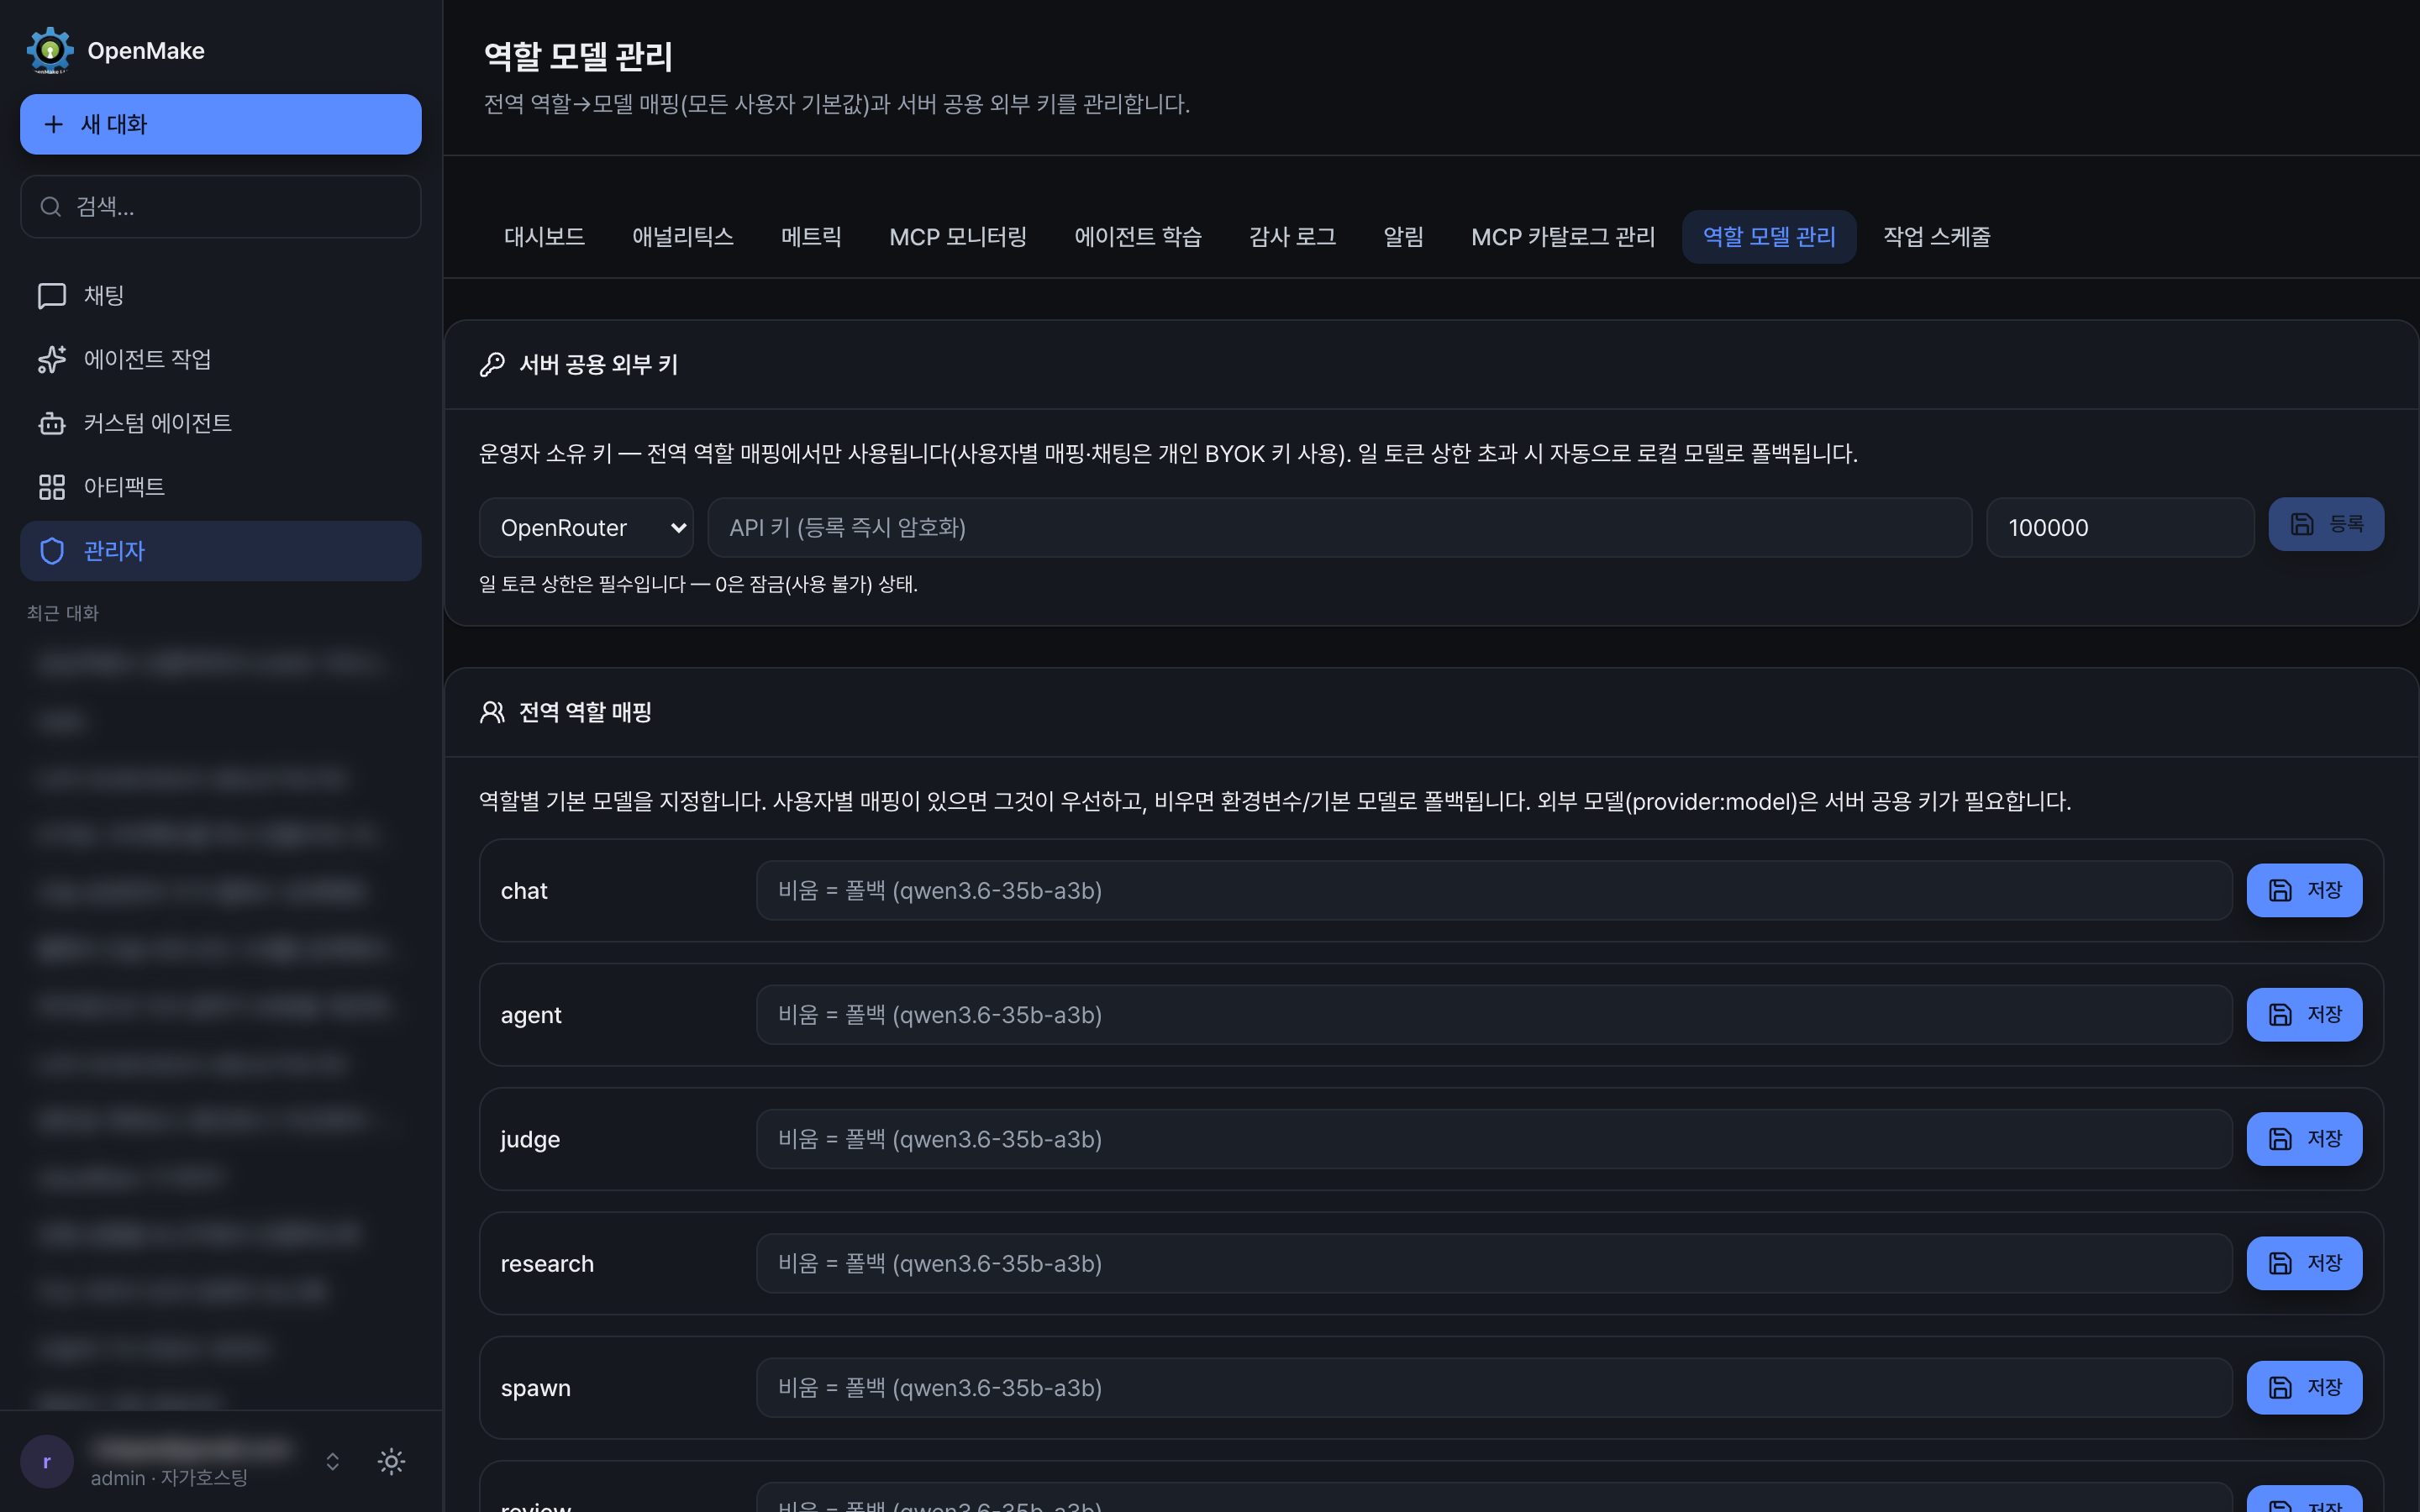Select 커스텀 에이전트 robot icon

tap(52, 423)
